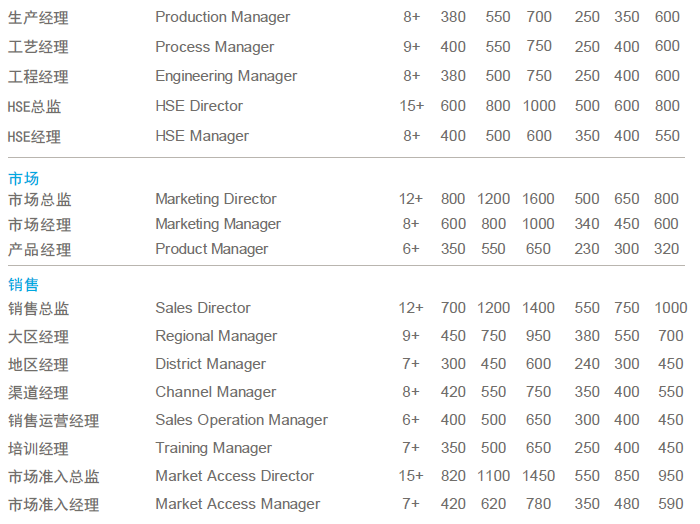Click the HSE Director job title

click(199, 106)
